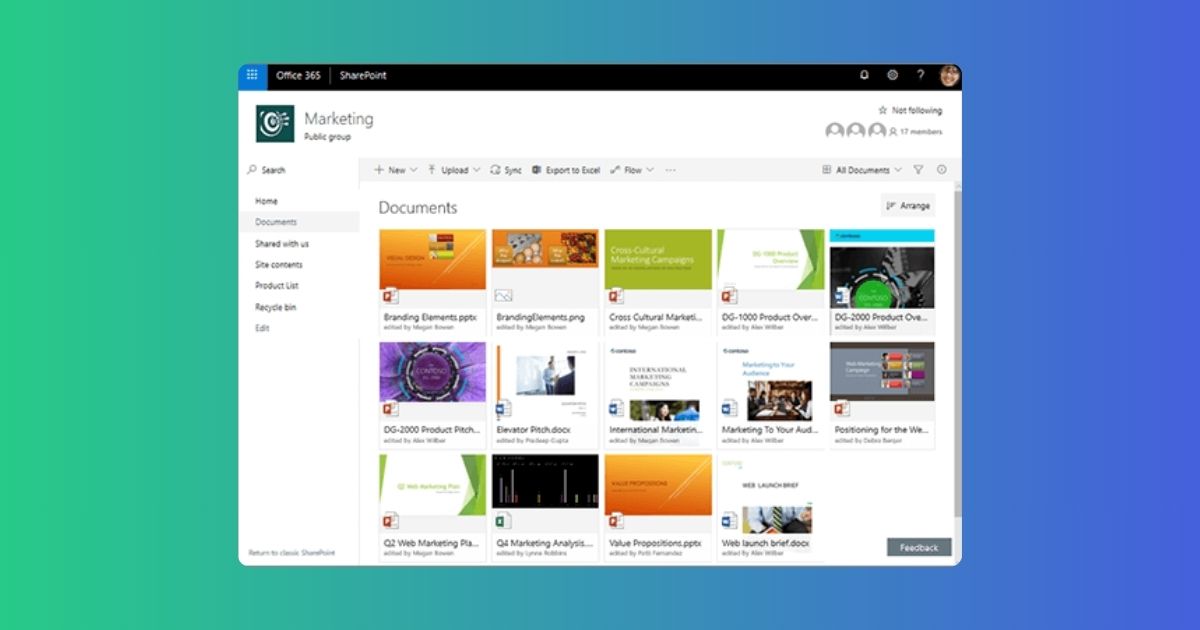Select Shared with us in navigation

tap(282, 244)
